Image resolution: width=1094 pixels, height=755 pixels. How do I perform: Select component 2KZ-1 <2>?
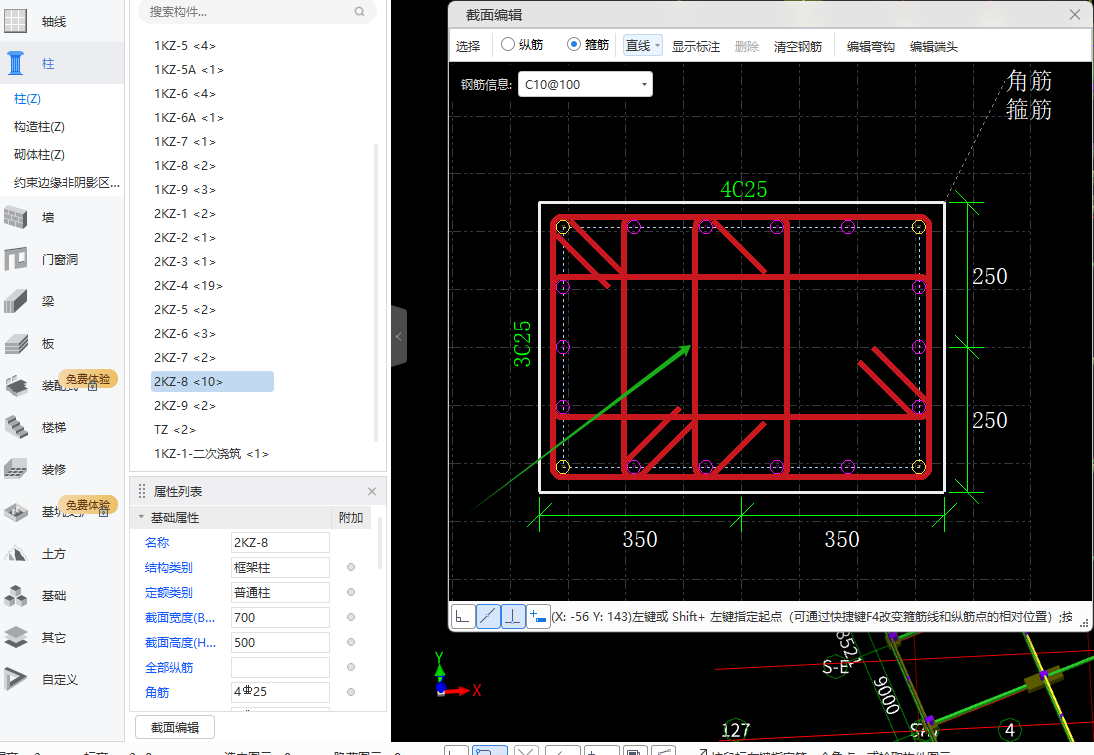185,214
